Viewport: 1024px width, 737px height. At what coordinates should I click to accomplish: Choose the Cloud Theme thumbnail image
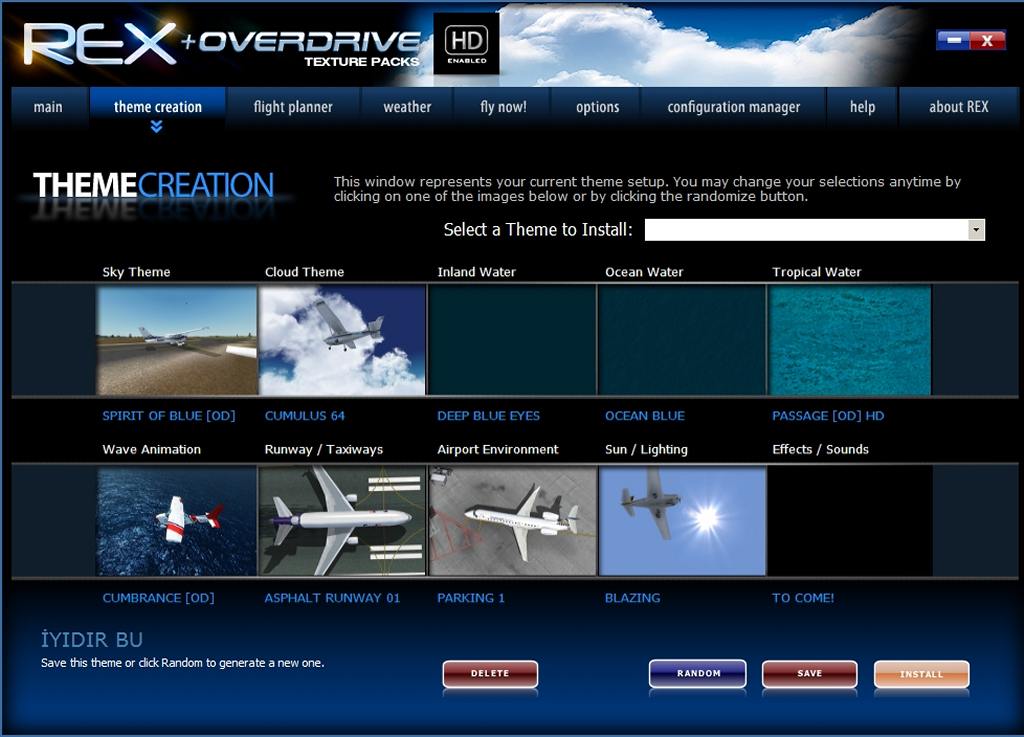click(x=342, y=341)
